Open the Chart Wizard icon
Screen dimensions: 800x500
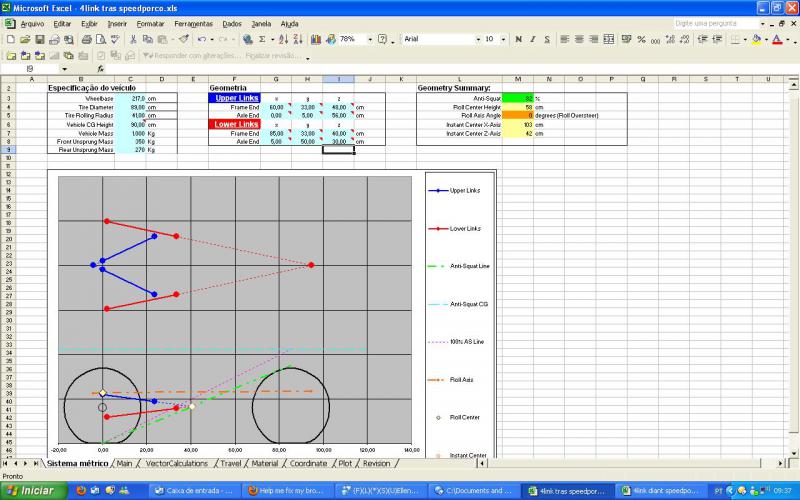[316, 39]
